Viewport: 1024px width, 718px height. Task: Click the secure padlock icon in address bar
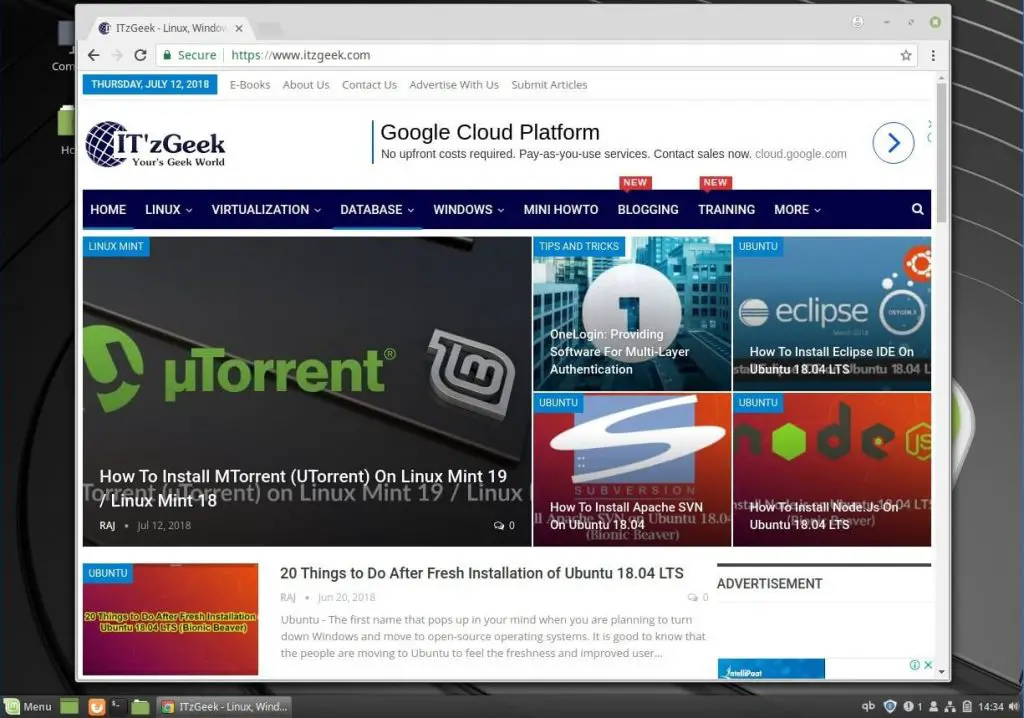tap(167, 55)
